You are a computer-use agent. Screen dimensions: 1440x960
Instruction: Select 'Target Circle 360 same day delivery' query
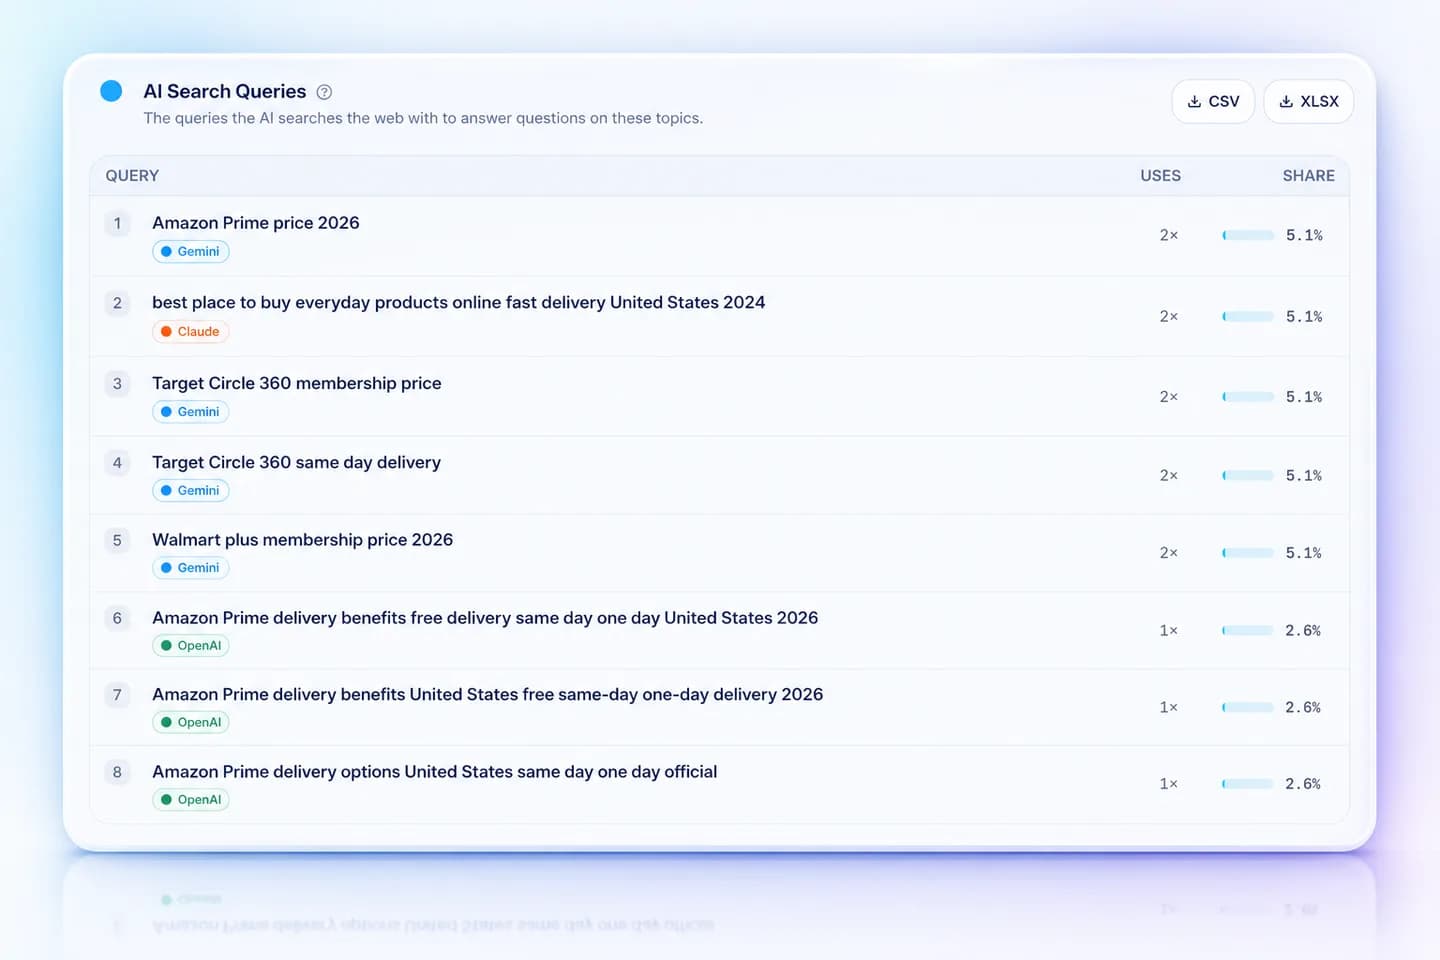click(x=296, y=462)
